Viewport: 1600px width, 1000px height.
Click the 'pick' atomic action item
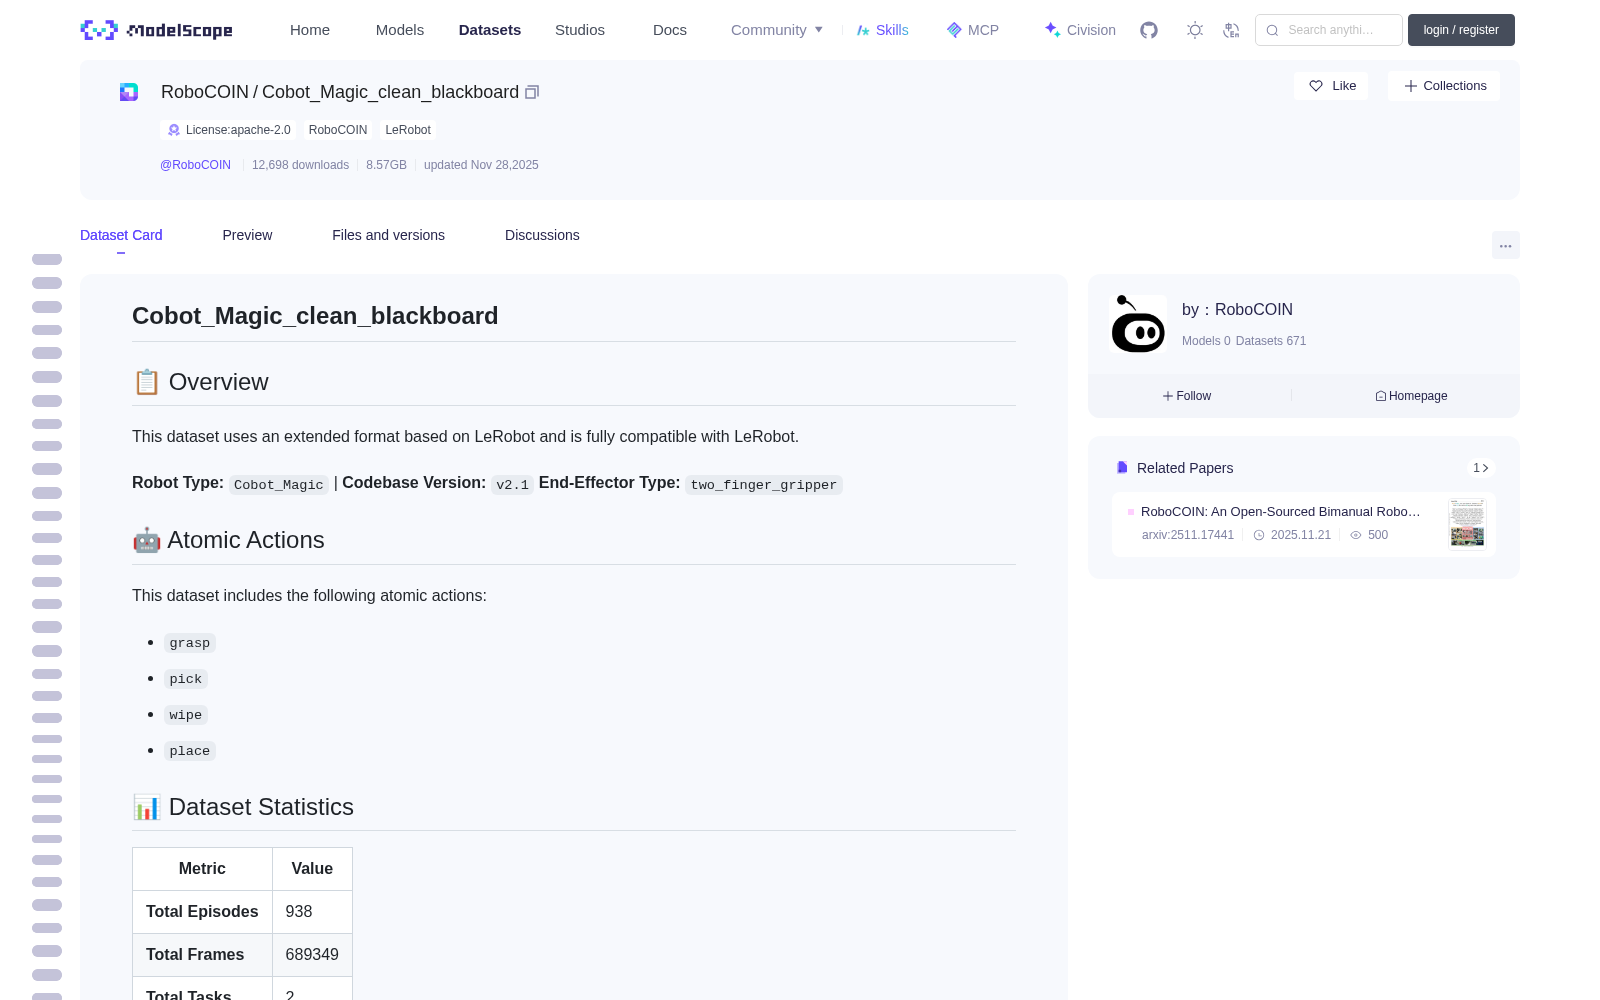(186, 679)
